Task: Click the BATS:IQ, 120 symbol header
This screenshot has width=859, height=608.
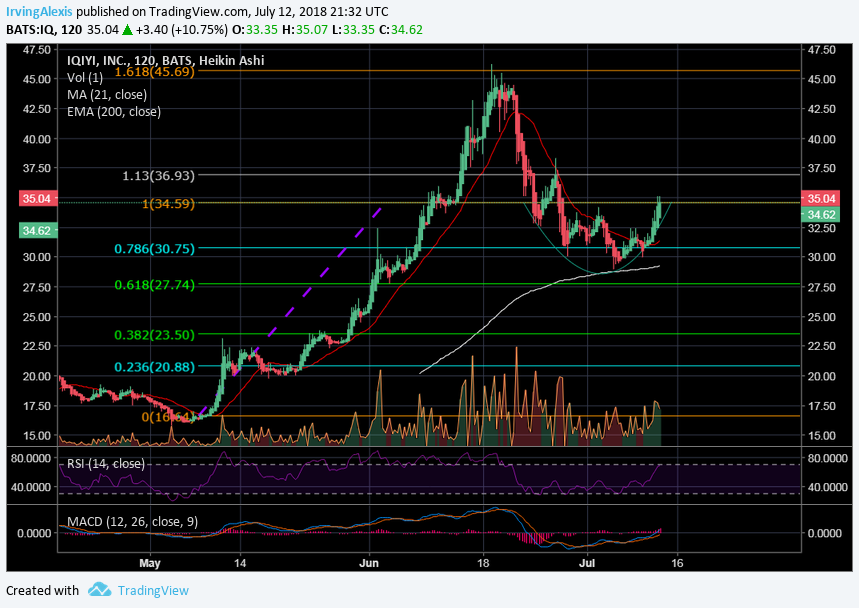Action: pos(44,30)
